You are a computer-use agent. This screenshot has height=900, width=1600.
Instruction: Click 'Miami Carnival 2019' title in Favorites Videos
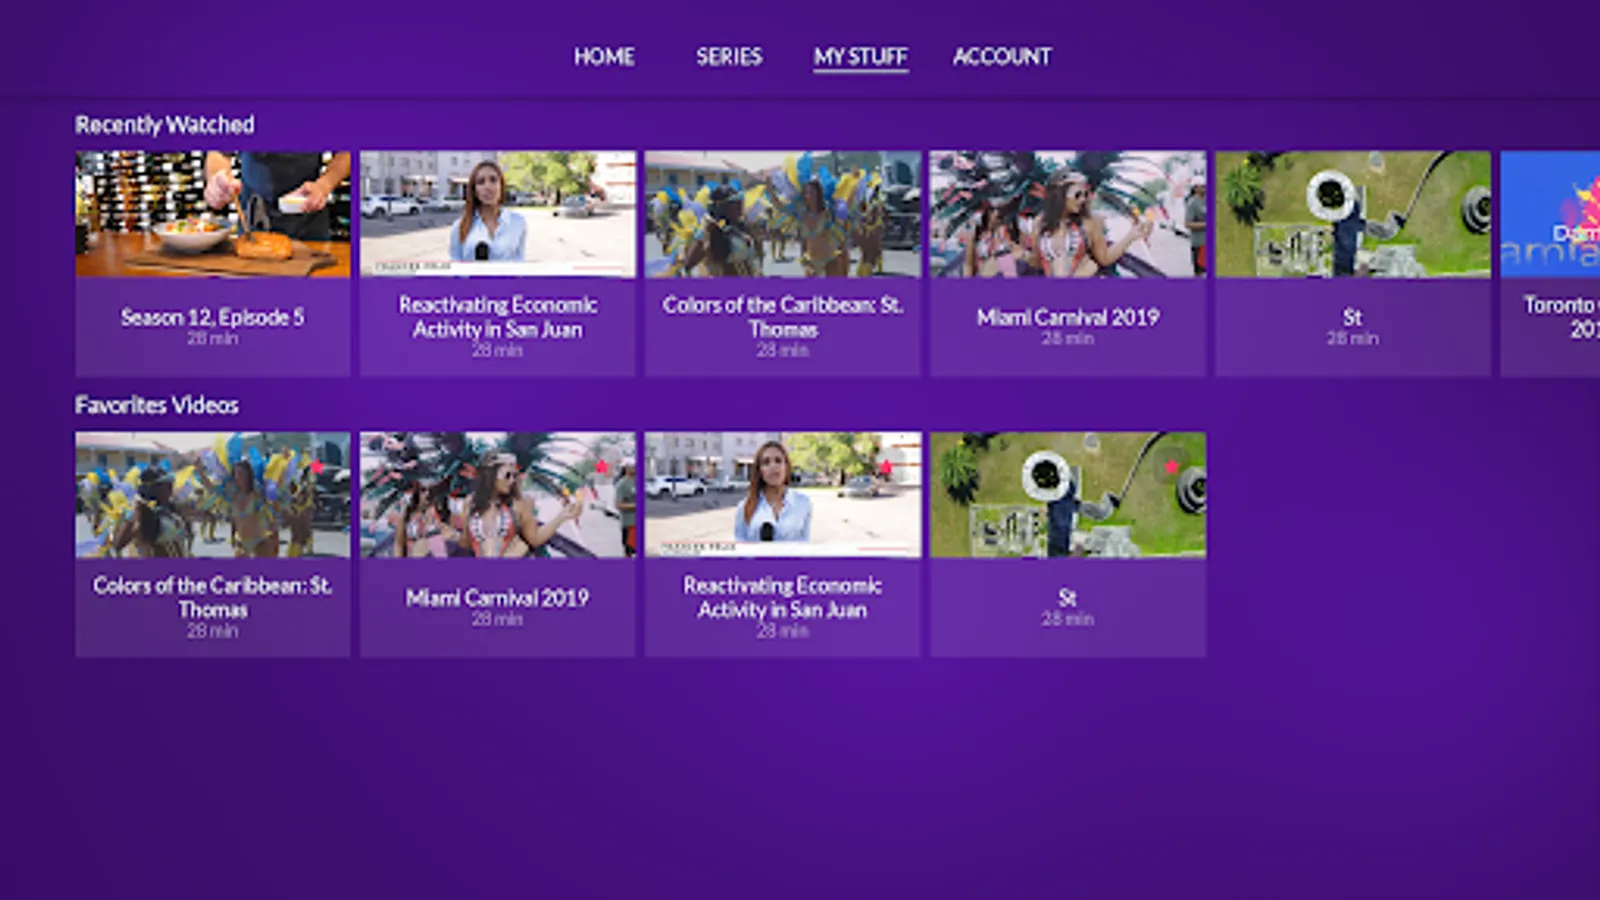(x=498, y=598)
